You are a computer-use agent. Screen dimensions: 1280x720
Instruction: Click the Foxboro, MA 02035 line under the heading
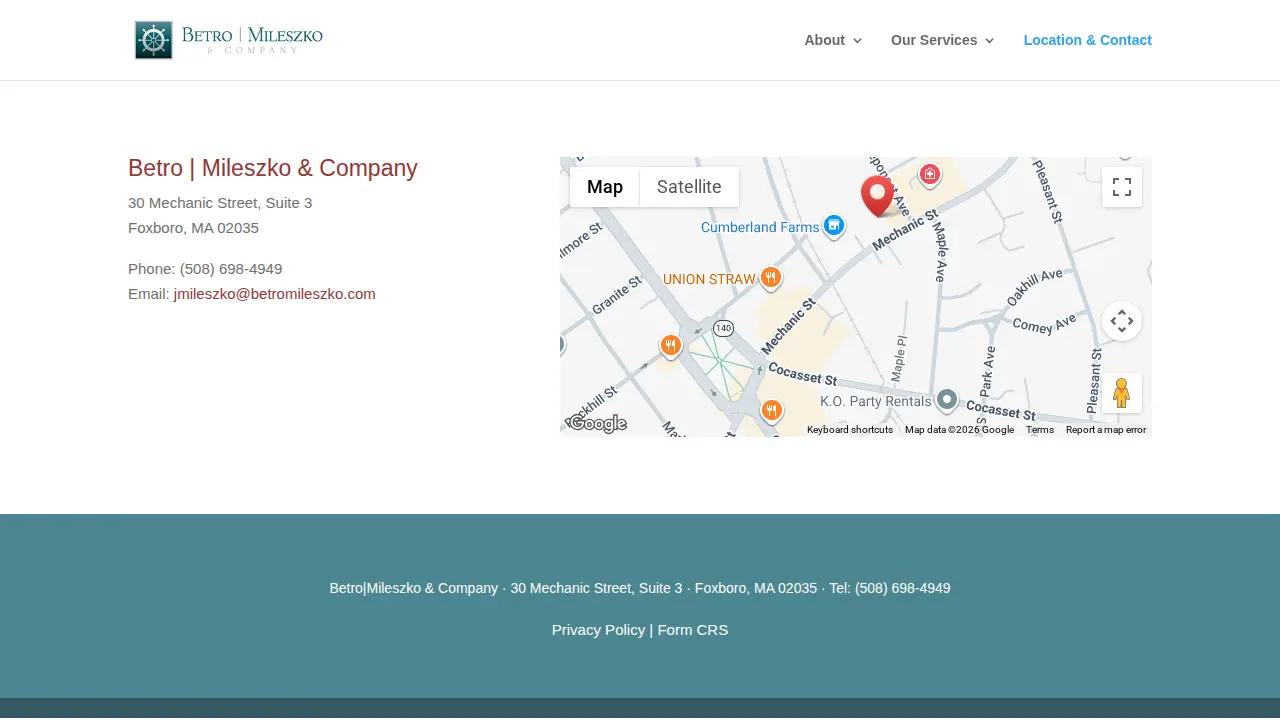(194, 228)
